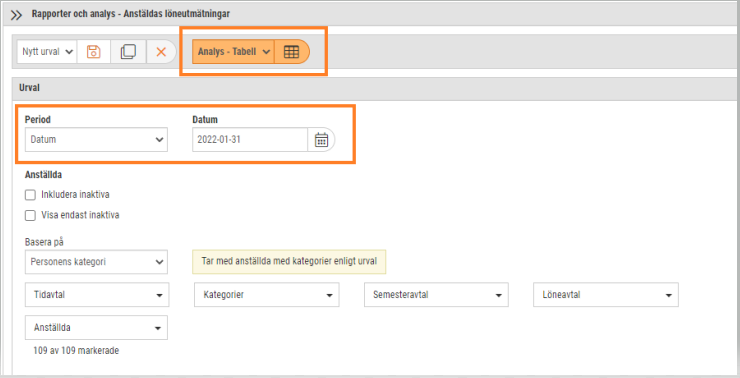Expand the Kategorier multiselect dropdown

pyautogui.click(x=267, y=295)
